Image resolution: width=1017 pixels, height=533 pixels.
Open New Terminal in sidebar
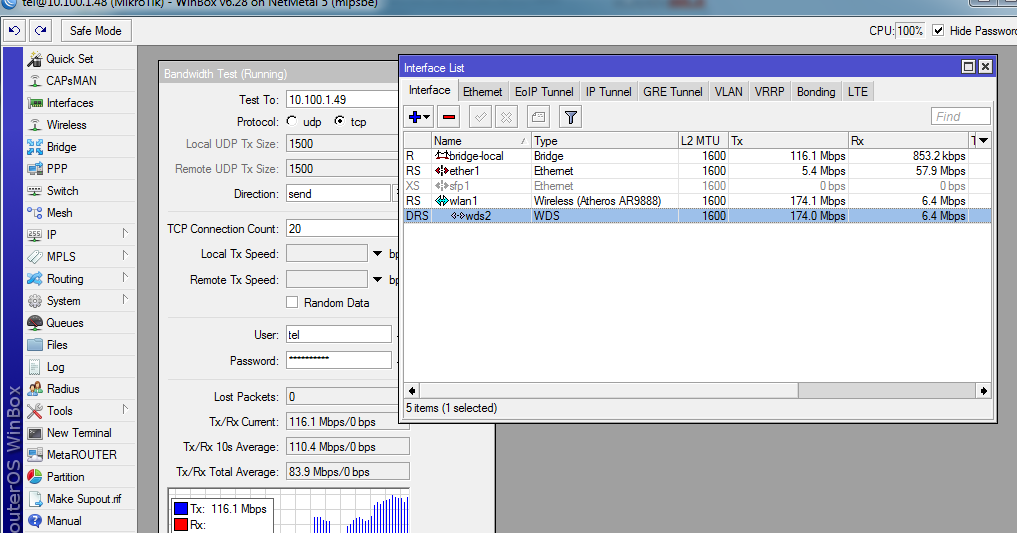(79, 433)
